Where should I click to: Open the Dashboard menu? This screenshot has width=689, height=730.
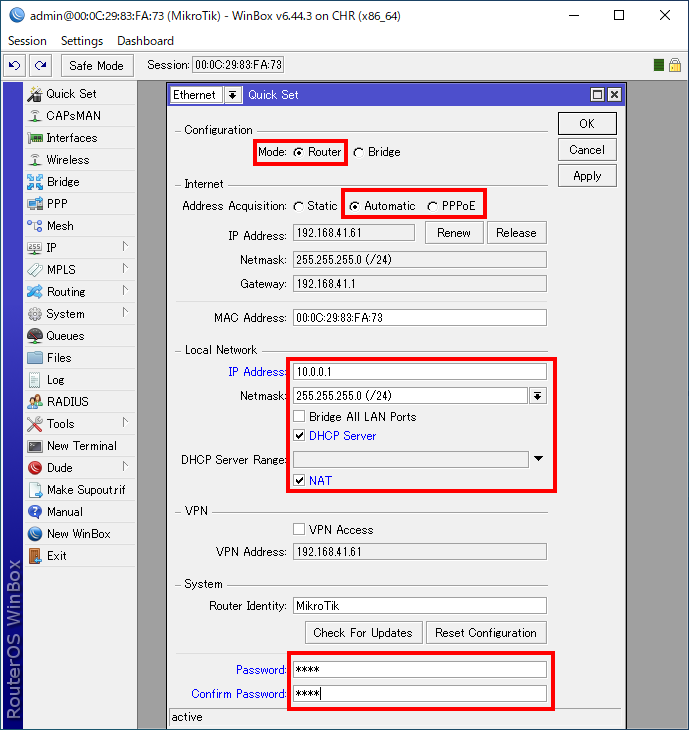coord(145,41)
